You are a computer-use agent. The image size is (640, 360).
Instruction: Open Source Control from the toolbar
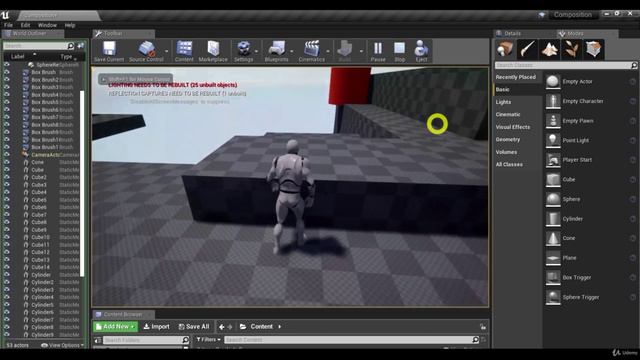(x=147, y=49)
